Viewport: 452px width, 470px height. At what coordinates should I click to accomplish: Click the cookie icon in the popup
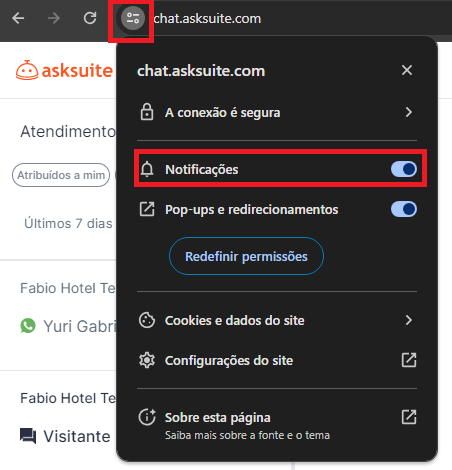[x=147, y=320]
